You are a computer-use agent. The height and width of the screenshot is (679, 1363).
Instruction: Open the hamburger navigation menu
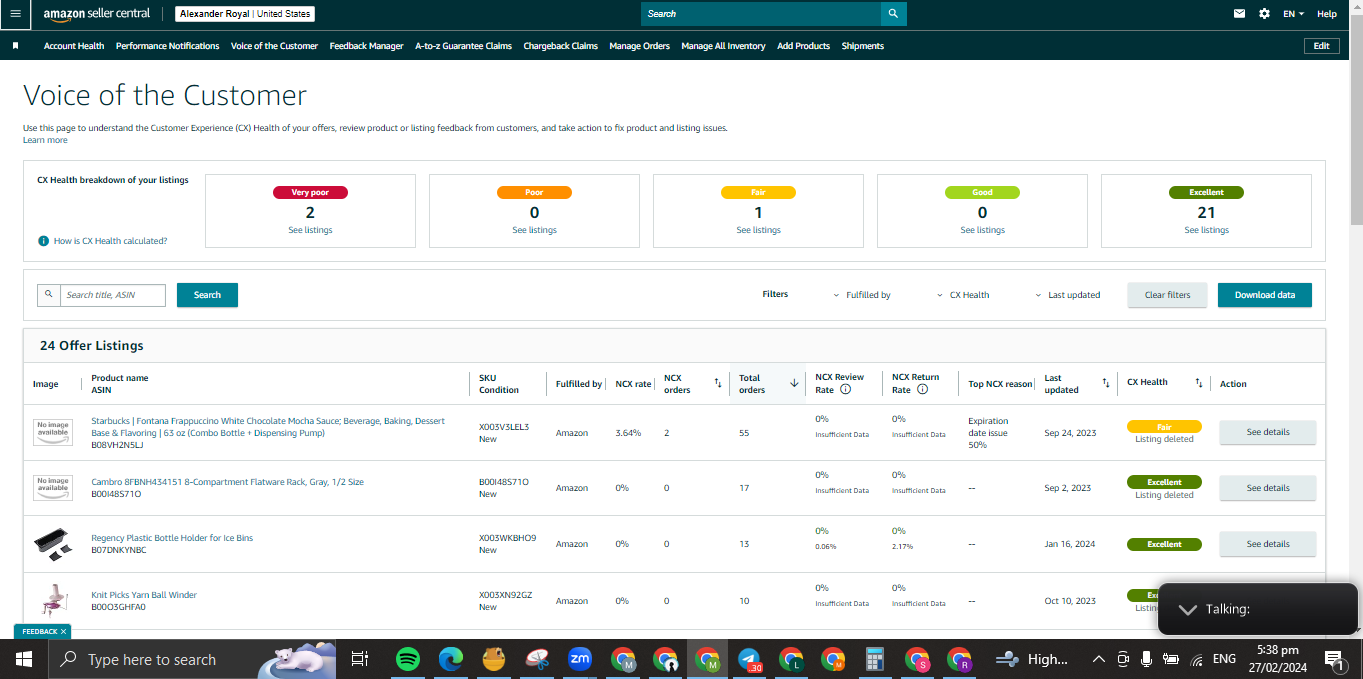[x=15, y=14]
